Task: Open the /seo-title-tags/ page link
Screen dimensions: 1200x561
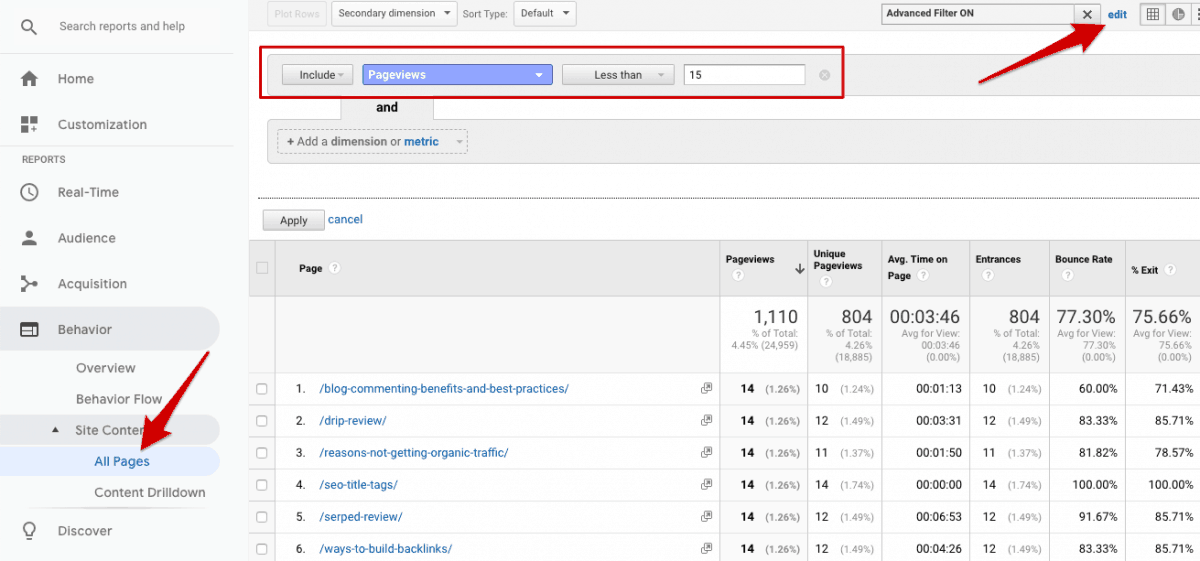Action: pyautogui.click(x=359, y=485)
